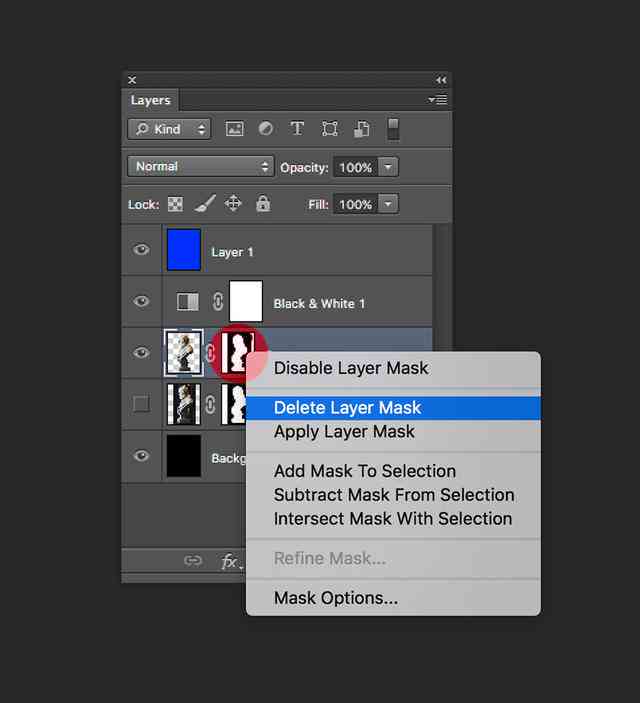Choose Subtract Mask From Selection
Image resolution: width=640 pixels, height=703 pixels.
pos(393,495)
